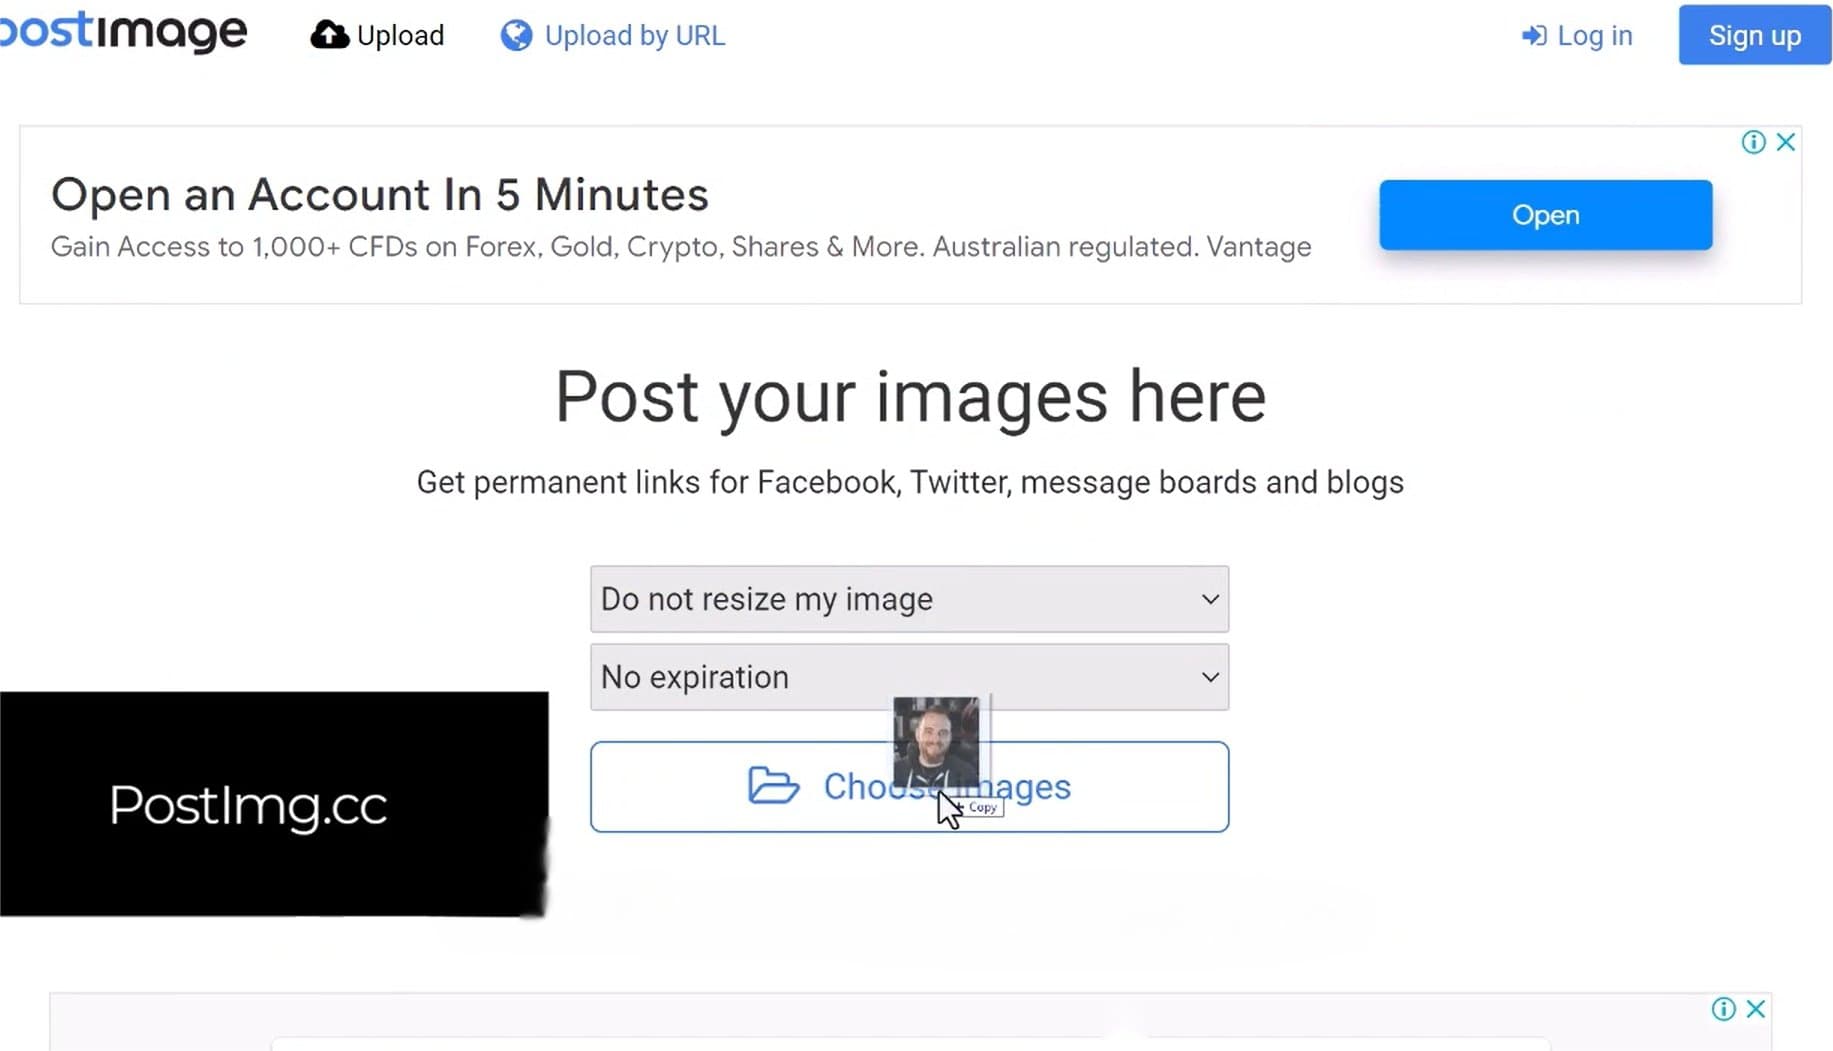Screen dimensions: 1833x1051
Task: Dismiss the bottom advertisement
Action: 1756,1009
